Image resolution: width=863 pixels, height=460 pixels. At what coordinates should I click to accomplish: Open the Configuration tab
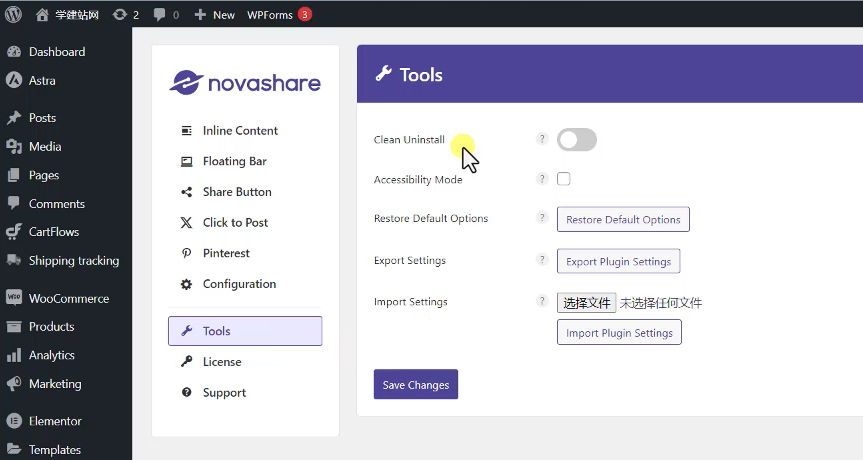pos(239,284)
